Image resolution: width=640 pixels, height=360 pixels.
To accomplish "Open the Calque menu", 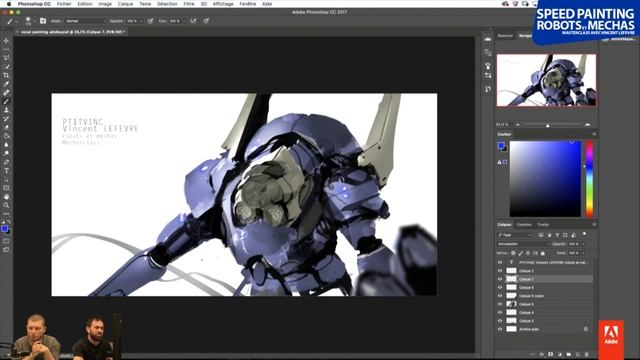I will (125, 4).
